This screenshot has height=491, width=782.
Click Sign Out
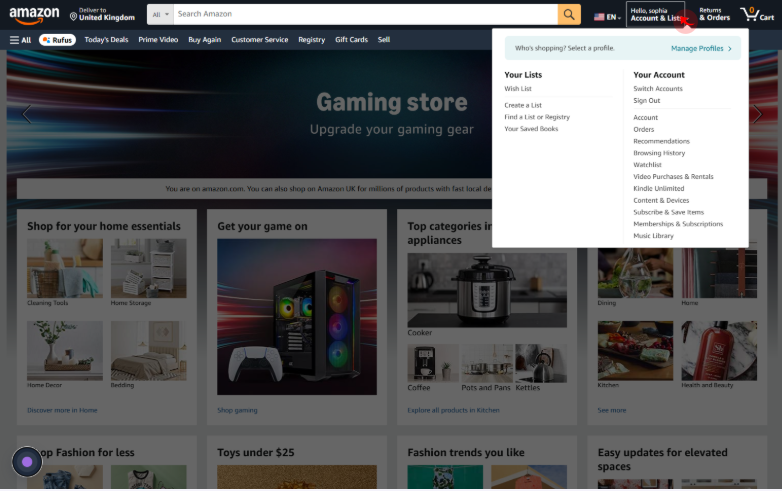[646, 101]
